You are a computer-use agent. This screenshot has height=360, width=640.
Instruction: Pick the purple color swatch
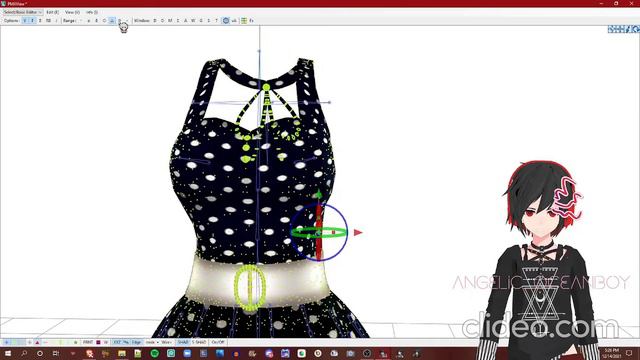pos(98,342)
